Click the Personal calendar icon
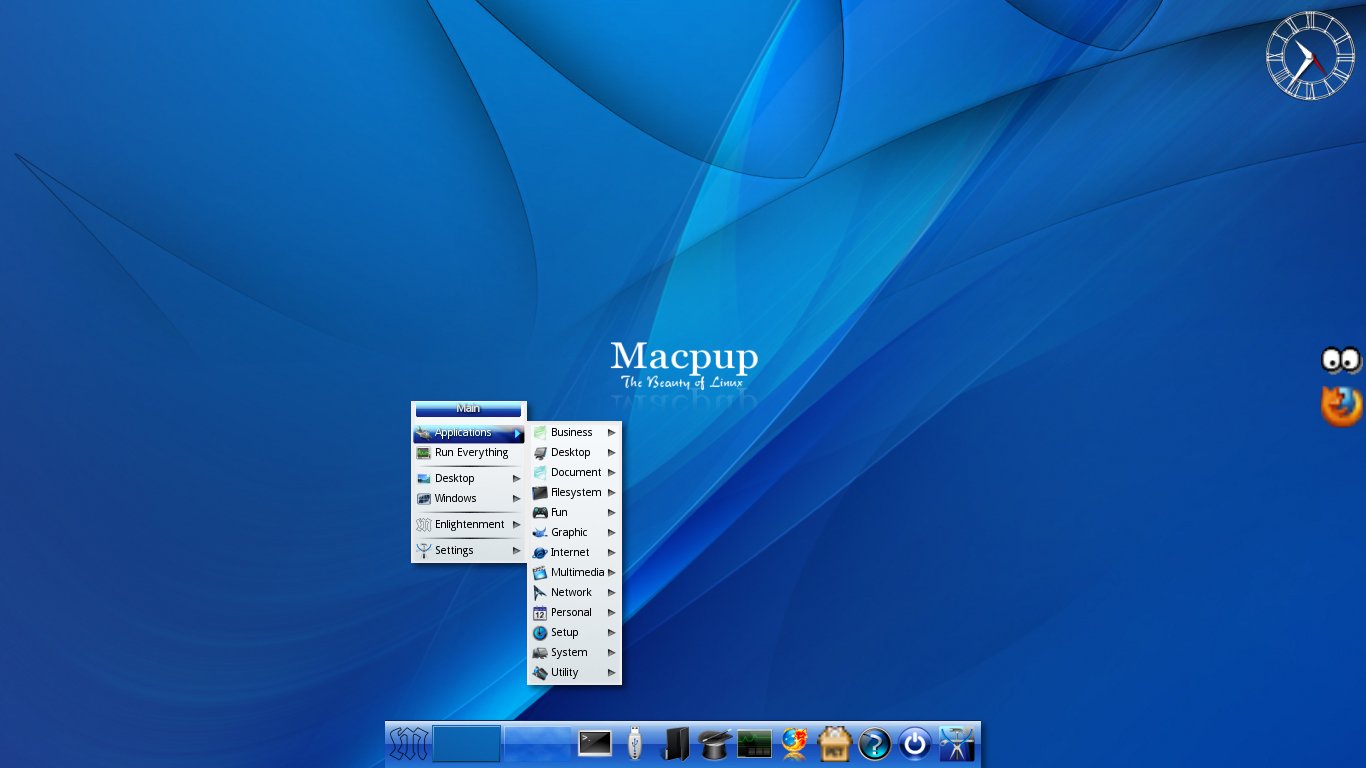Image resolution: width=1366 pixels, height=768 pixels. [x=540, y=613]
